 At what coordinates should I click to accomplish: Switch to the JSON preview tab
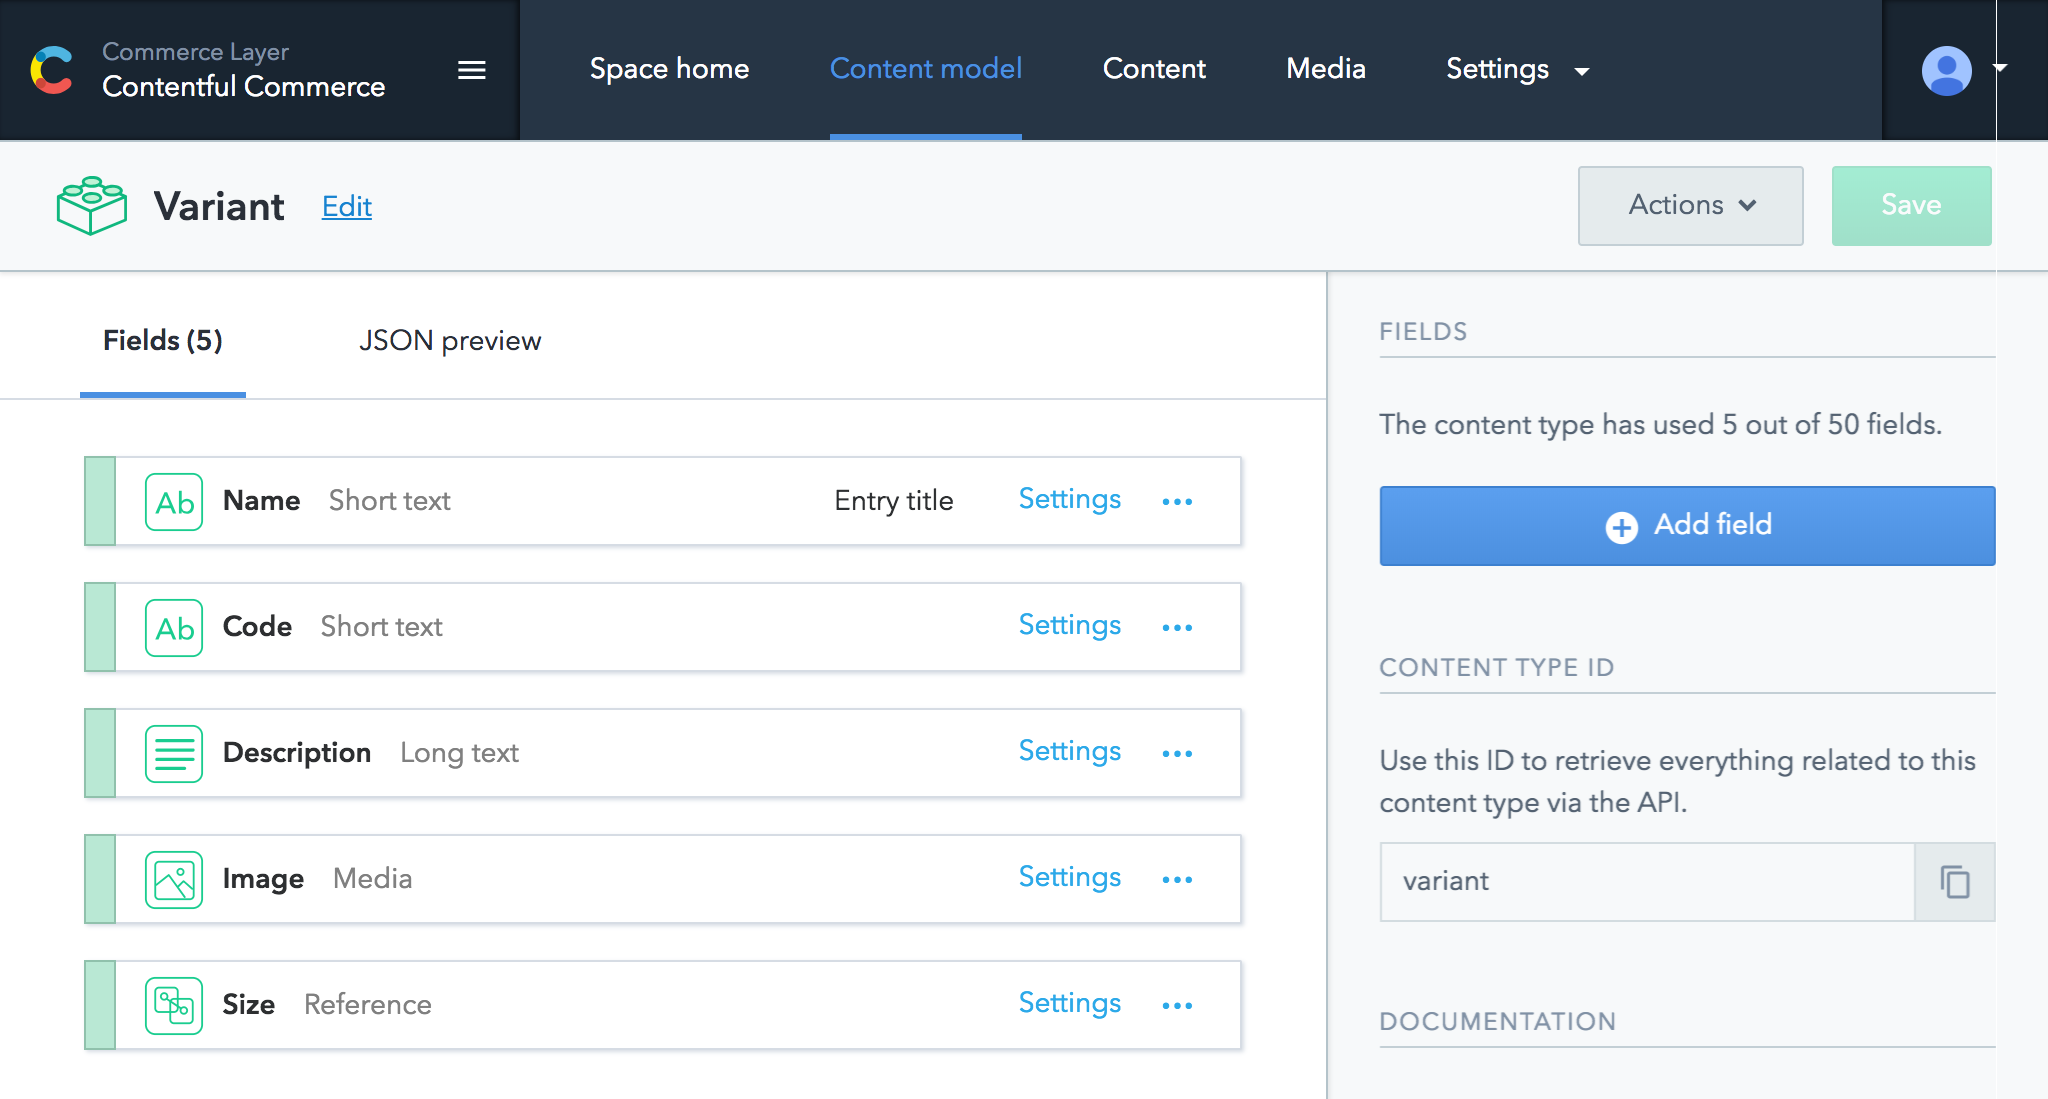(x=450, y=341)
